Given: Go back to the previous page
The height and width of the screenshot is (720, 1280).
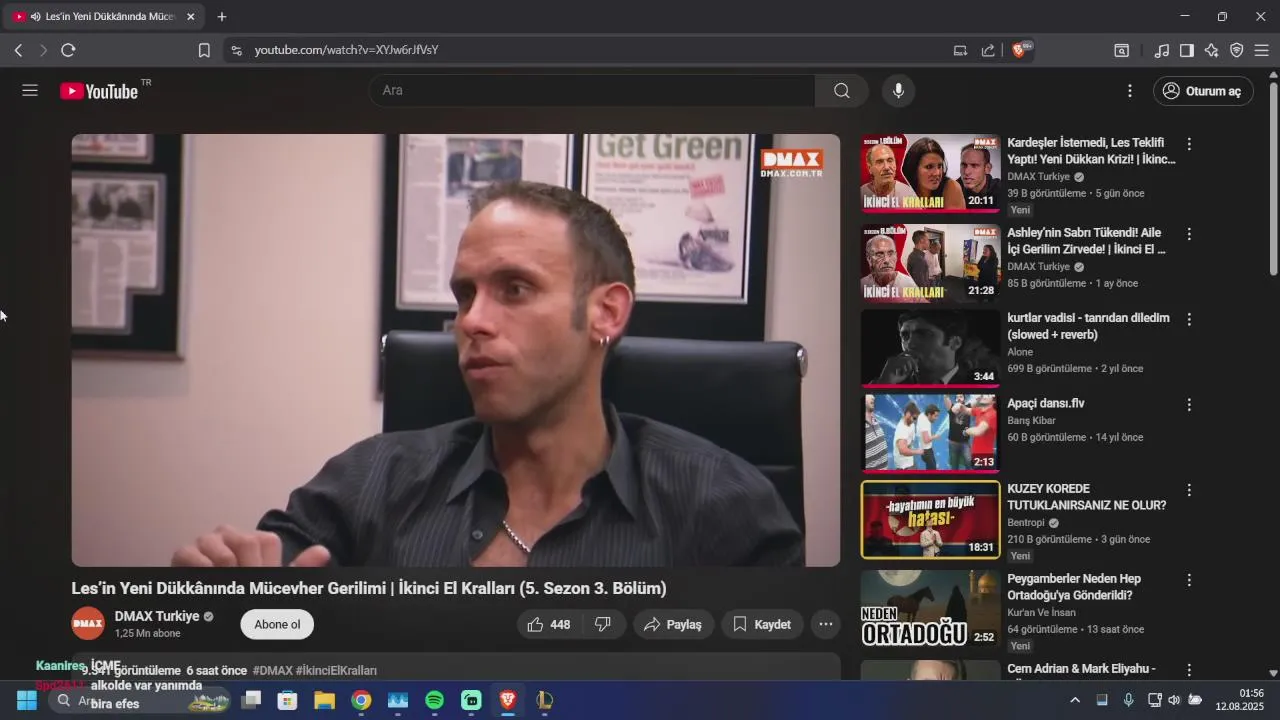Looking at the screenshot, I should (x=18, y=50).
